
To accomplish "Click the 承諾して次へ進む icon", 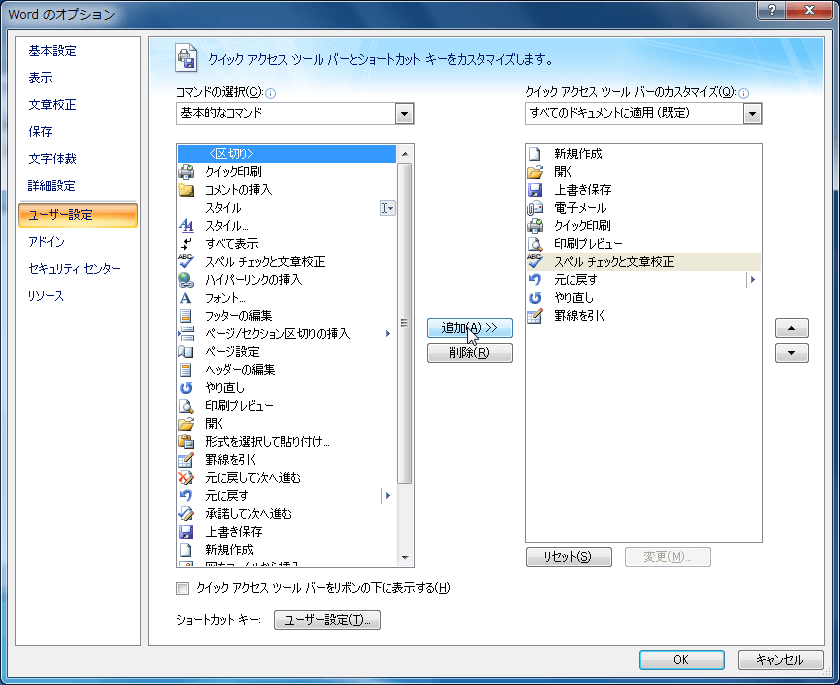I will click(186, 514).
